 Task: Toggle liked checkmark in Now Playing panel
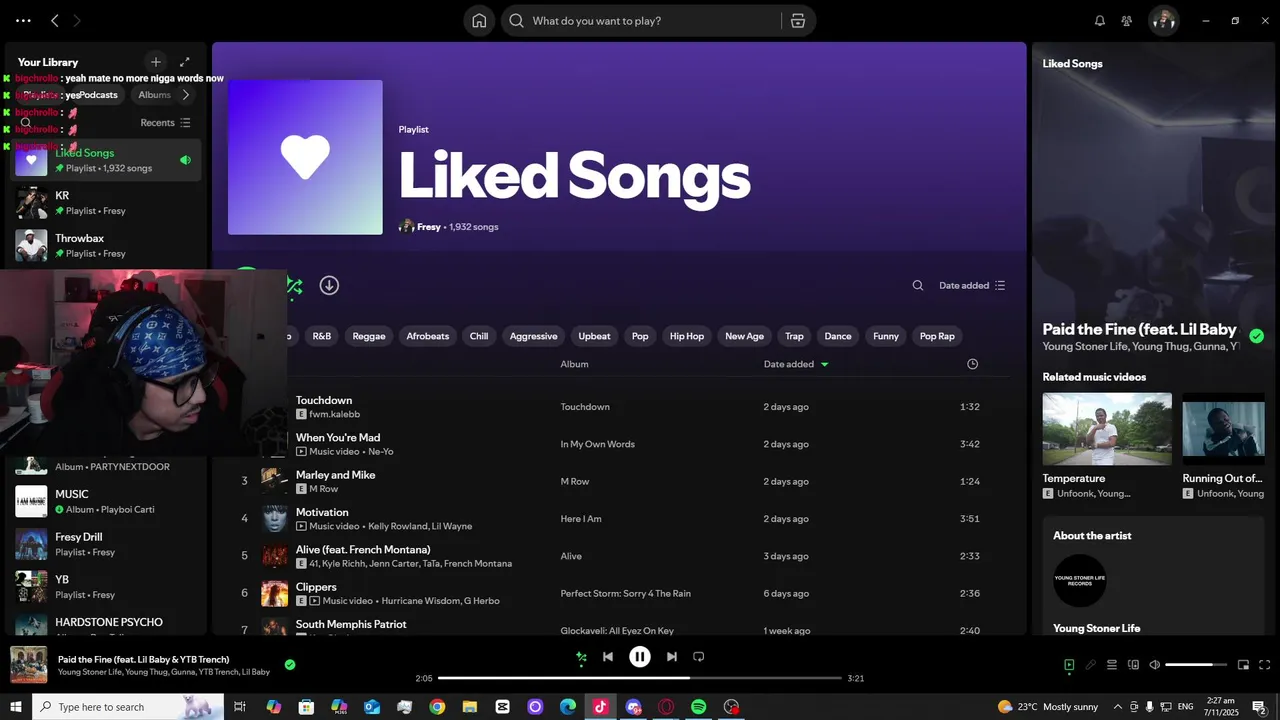pyautogui.click(x=1256, y=336)
